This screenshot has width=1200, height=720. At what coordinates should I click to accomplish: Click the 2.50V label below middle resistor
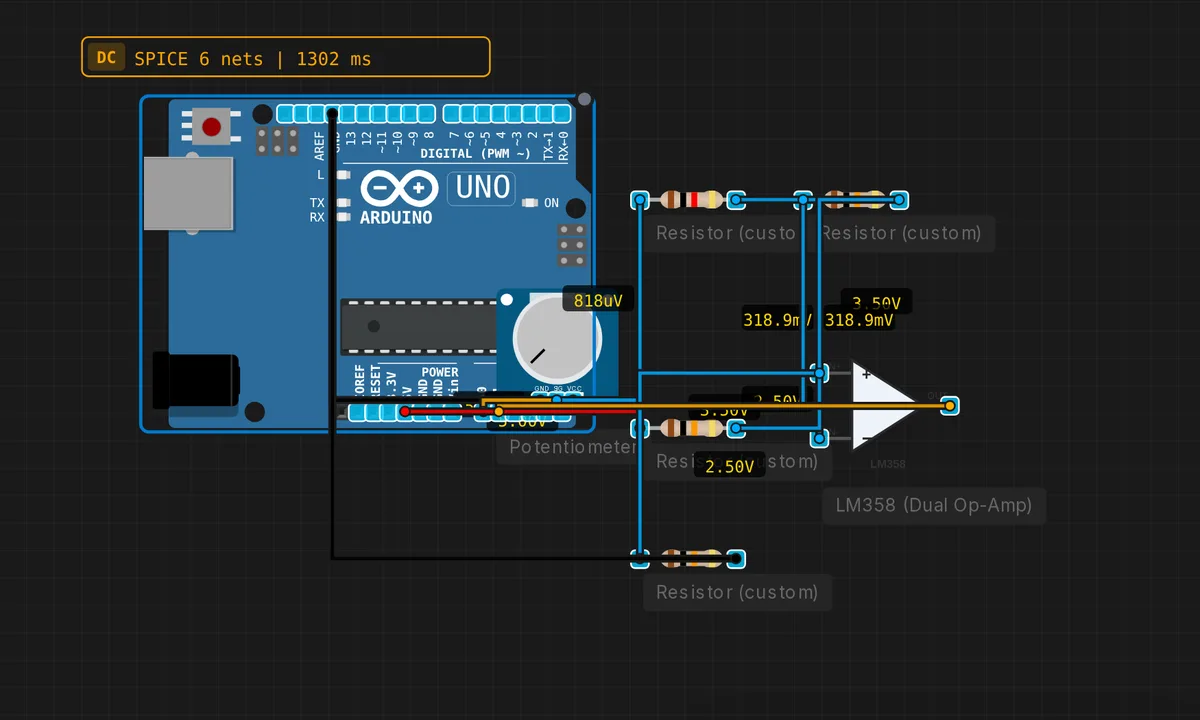pos(729,467)
